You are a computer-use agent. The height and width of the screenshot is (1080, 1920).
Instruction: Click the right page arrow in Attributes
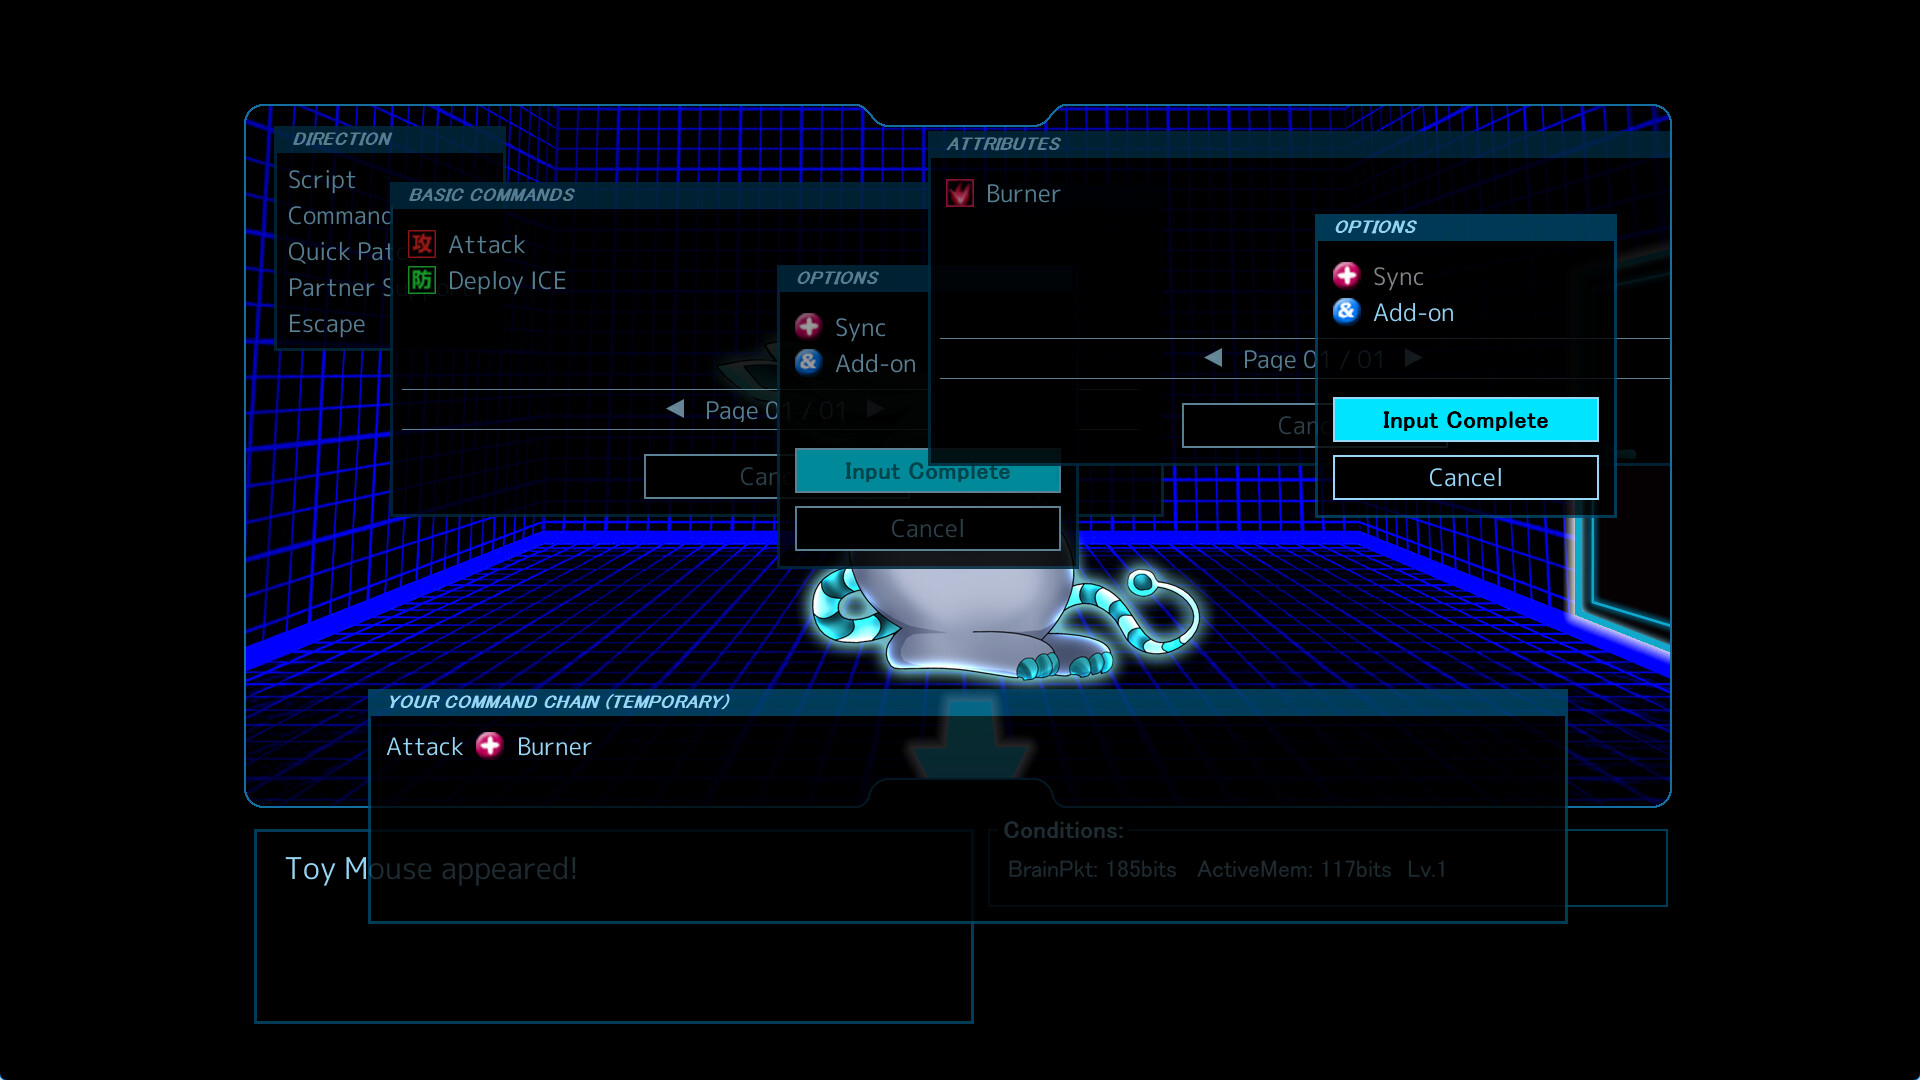tap(1413, 358)
